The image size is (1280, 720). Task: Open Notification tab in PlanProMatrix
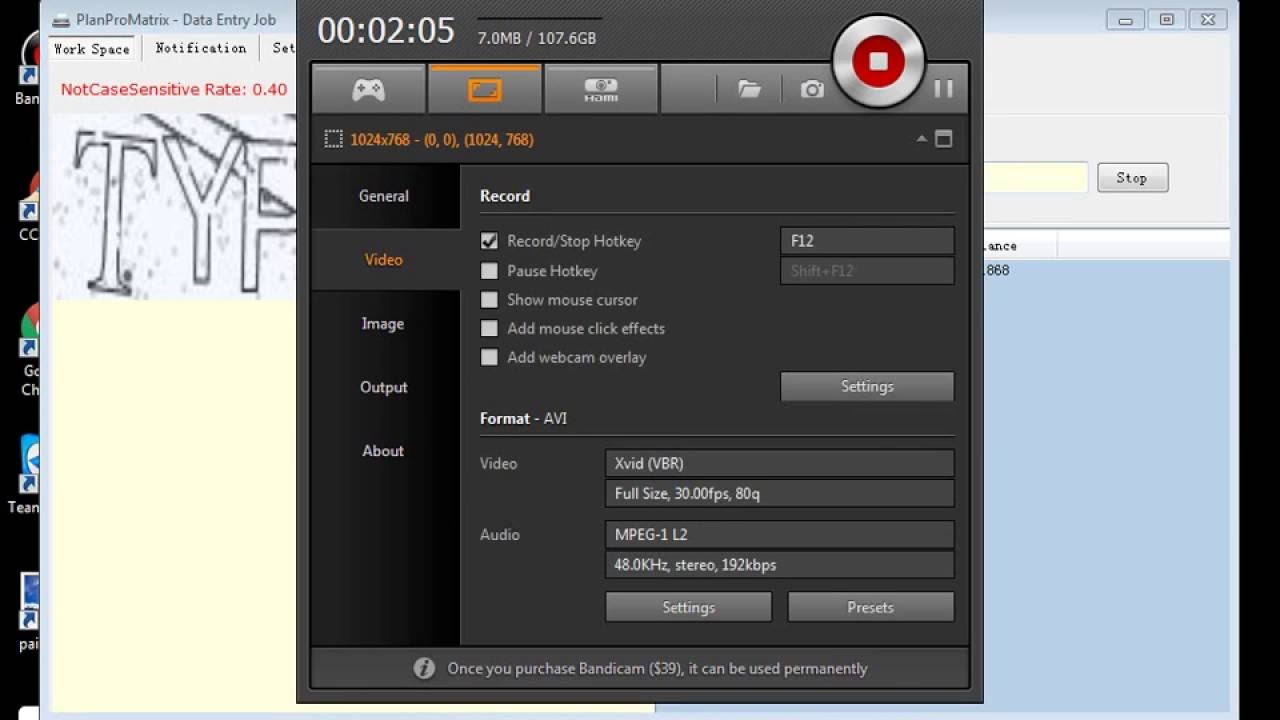coord(201,48)
